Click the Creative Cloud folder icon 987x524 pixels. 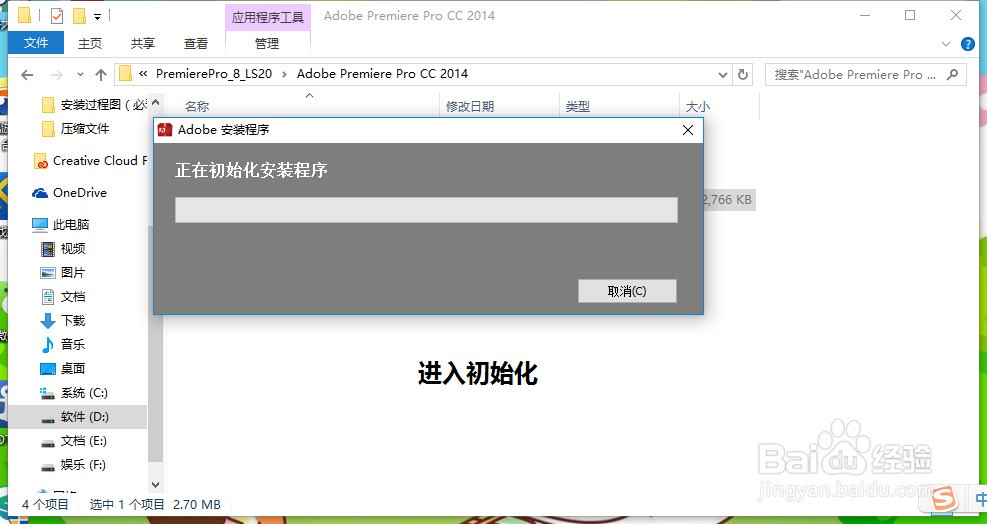[x=40, y=161]
